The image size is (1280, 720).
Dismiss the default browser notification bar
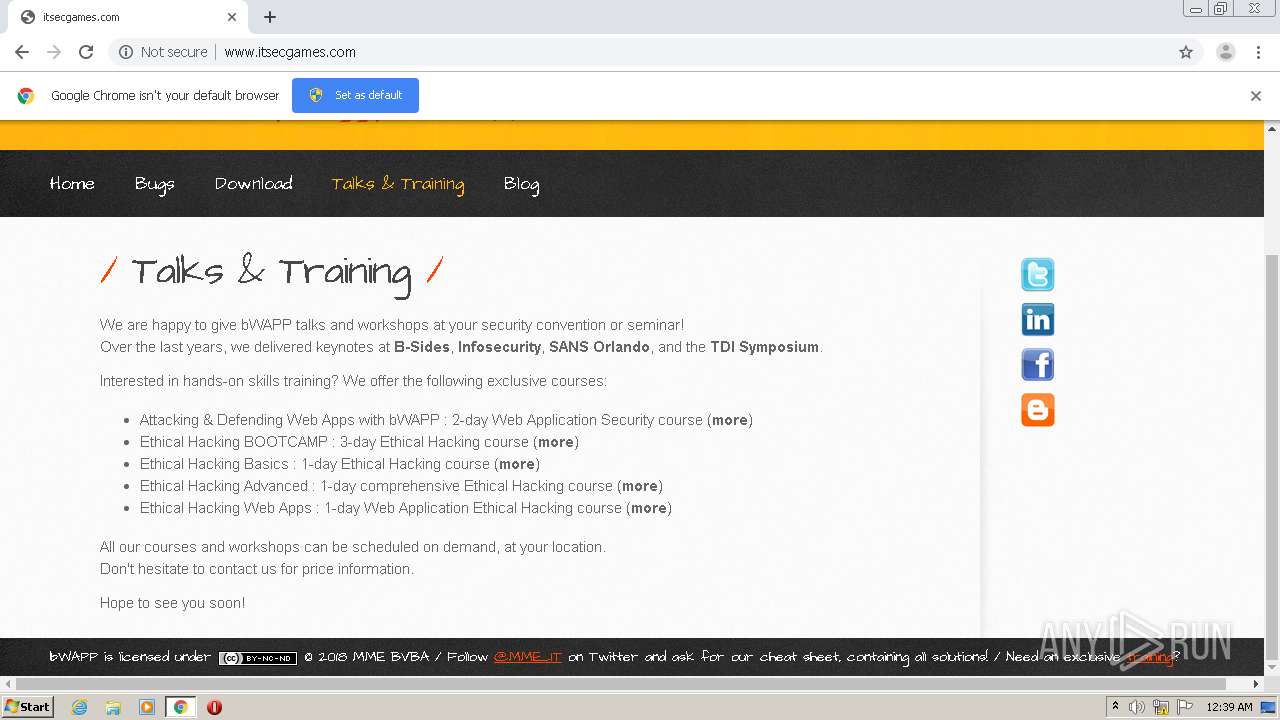pos(1256,96)
